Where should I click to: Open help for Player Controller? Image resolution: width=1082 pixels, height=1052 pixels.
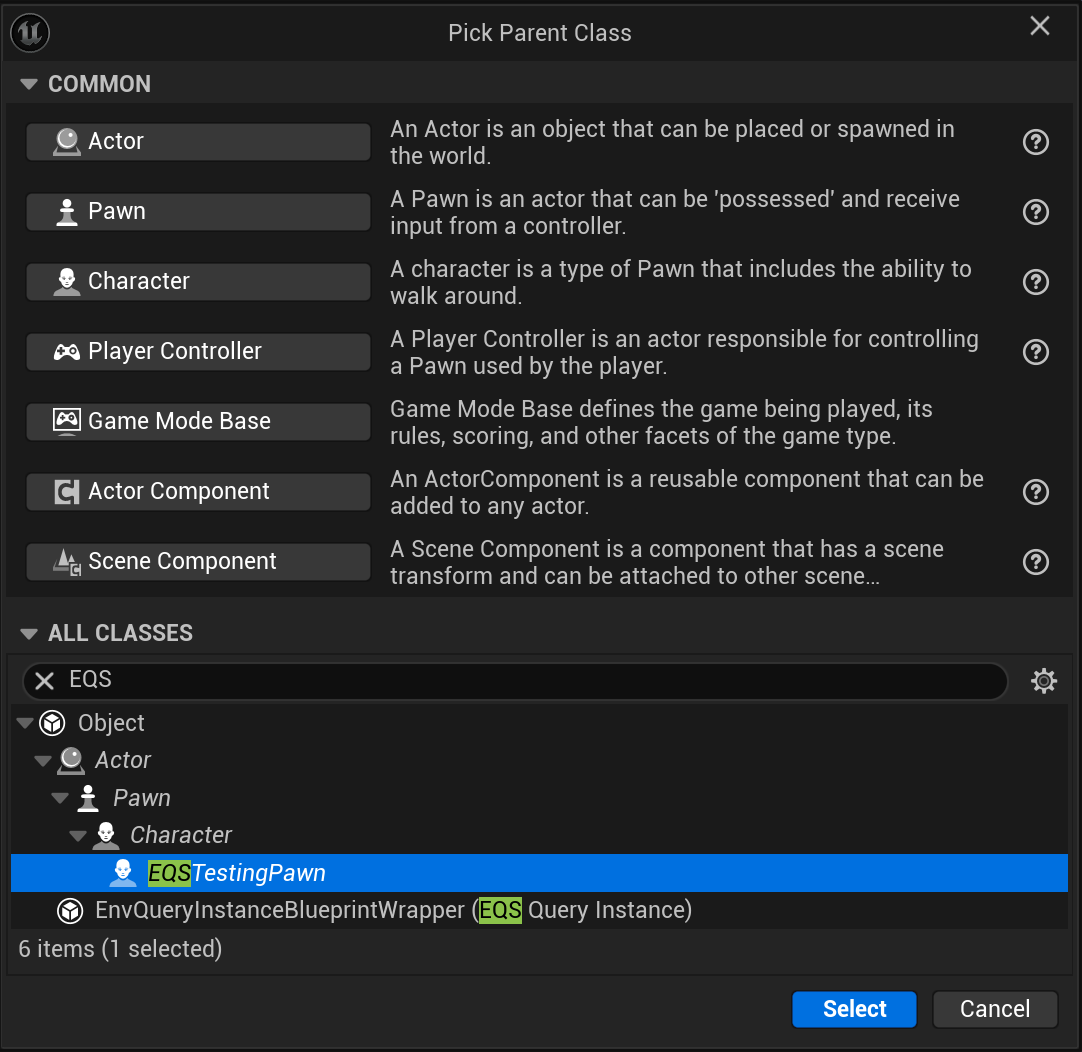(1036, 352)
